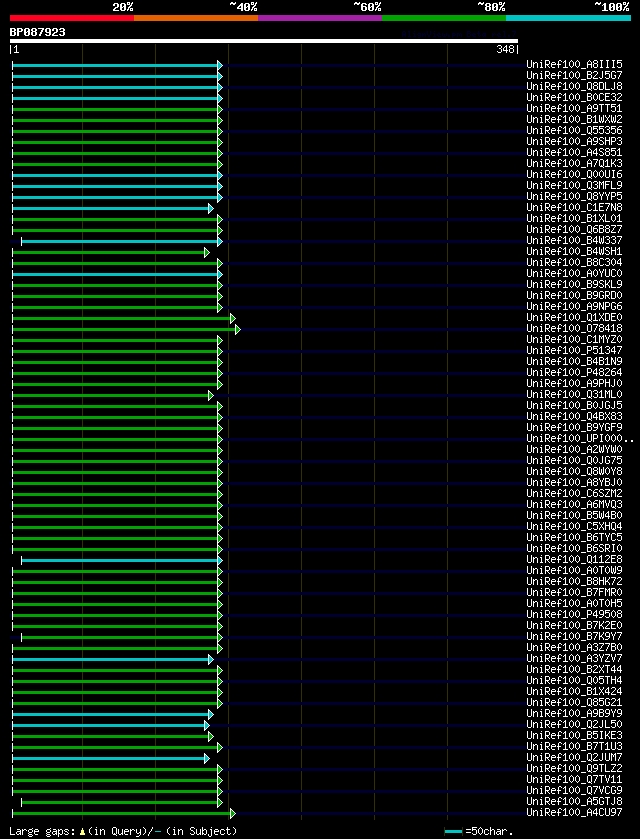Pick the UniRef100_B4WSH1 hit label
The width and height of the screenshot is (640, 839).
574,251
